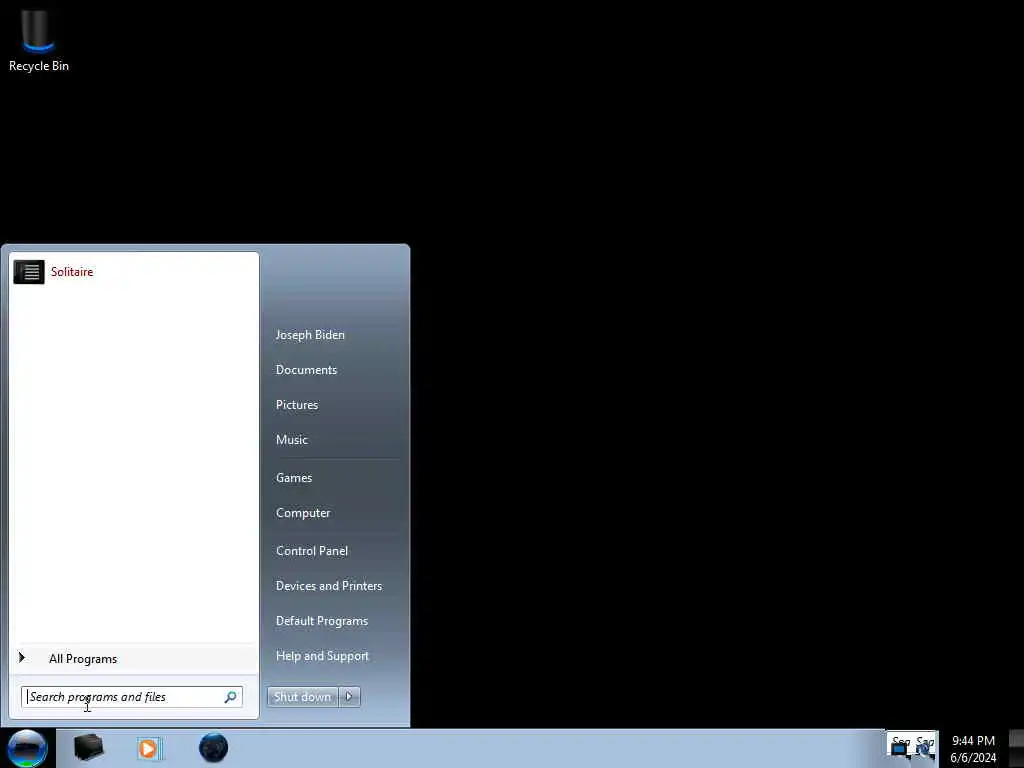Open Documents from Start menu
The image size is (1024, 768).
tap(306, 370)
